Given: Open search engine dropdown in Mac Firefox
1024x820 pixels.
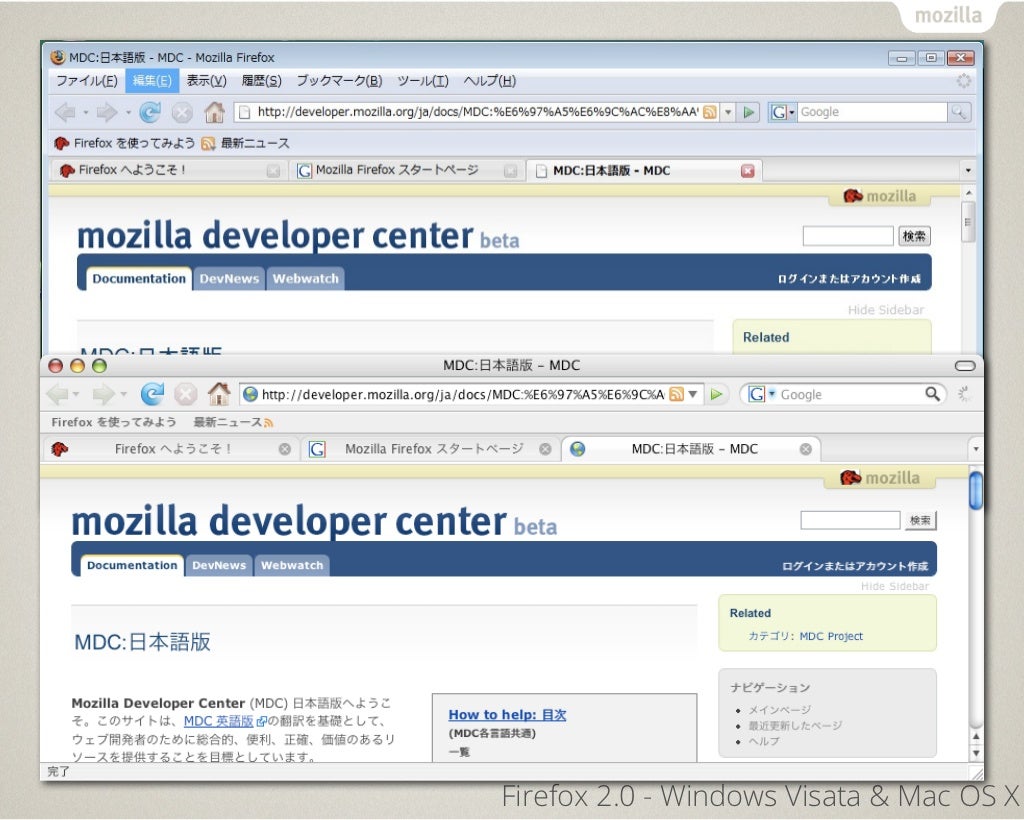Looking at the screenshot, I should click(771, 394).
